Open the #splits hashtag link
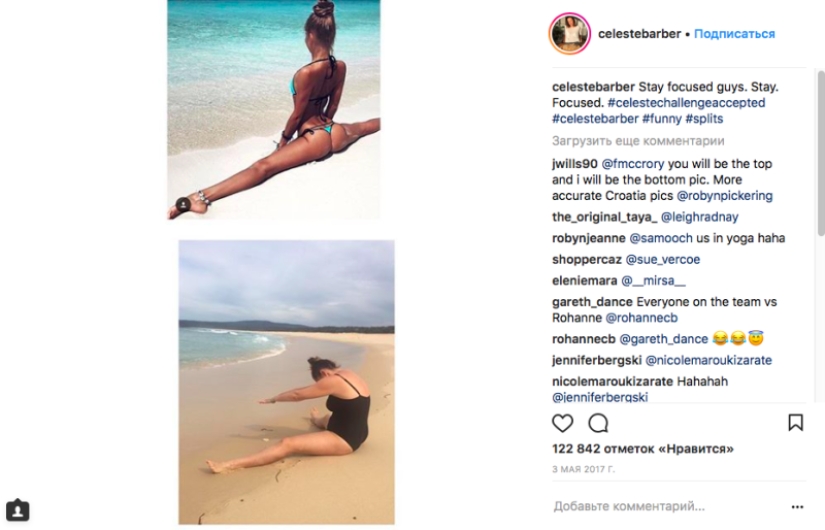Image resolution: width=825 pixels, height=530 pixels. [704, 119]
